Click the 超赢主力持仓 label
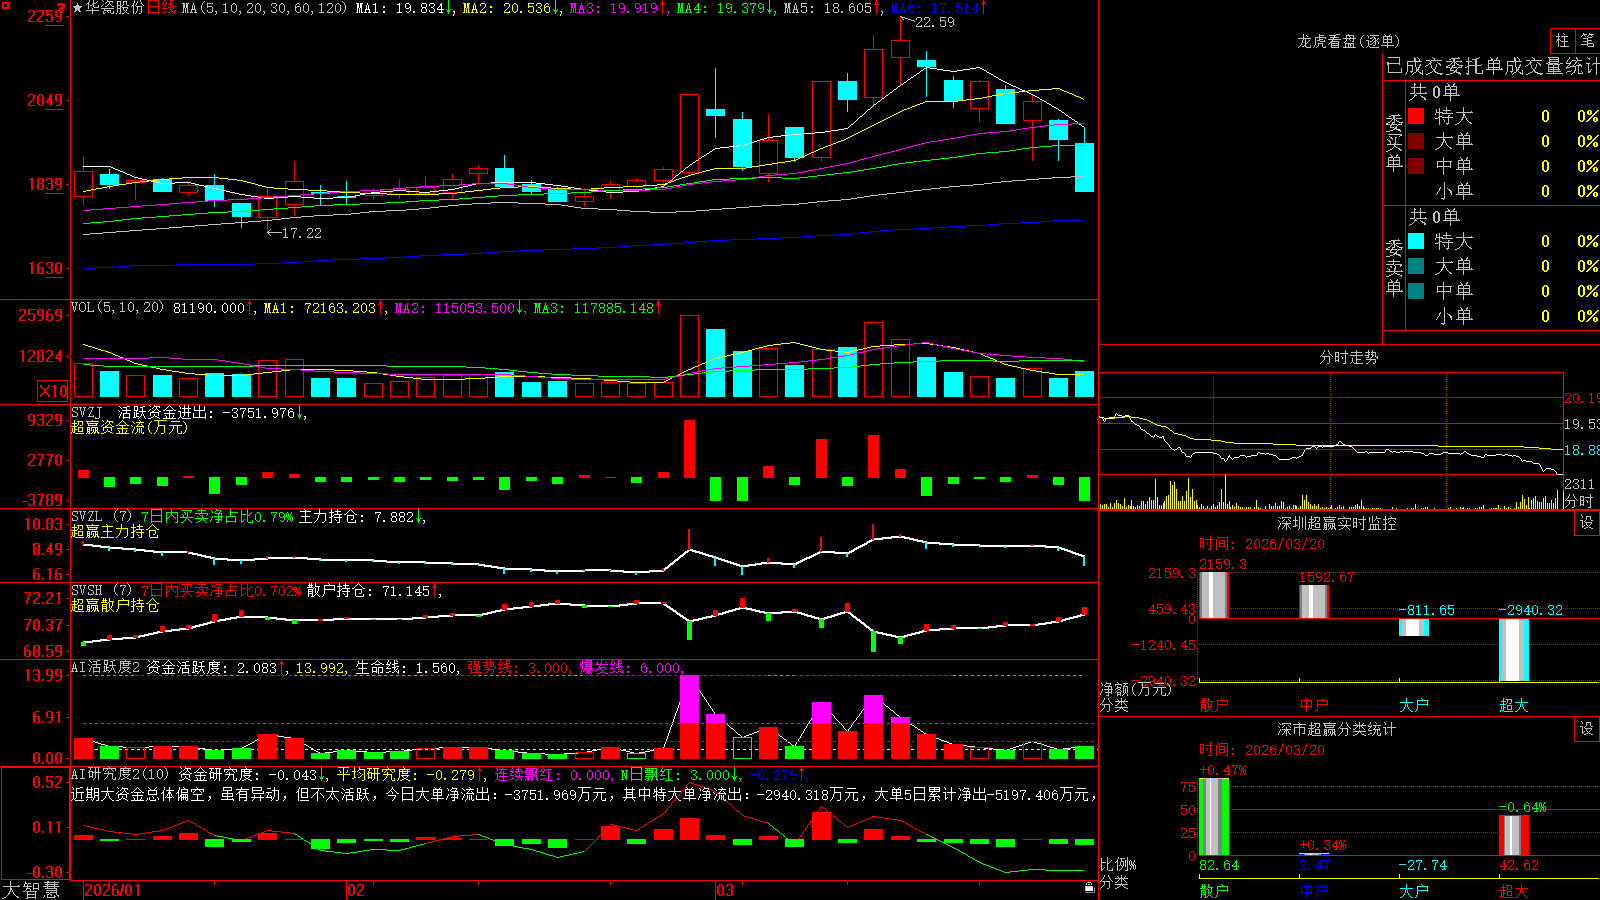 (115, 531)
